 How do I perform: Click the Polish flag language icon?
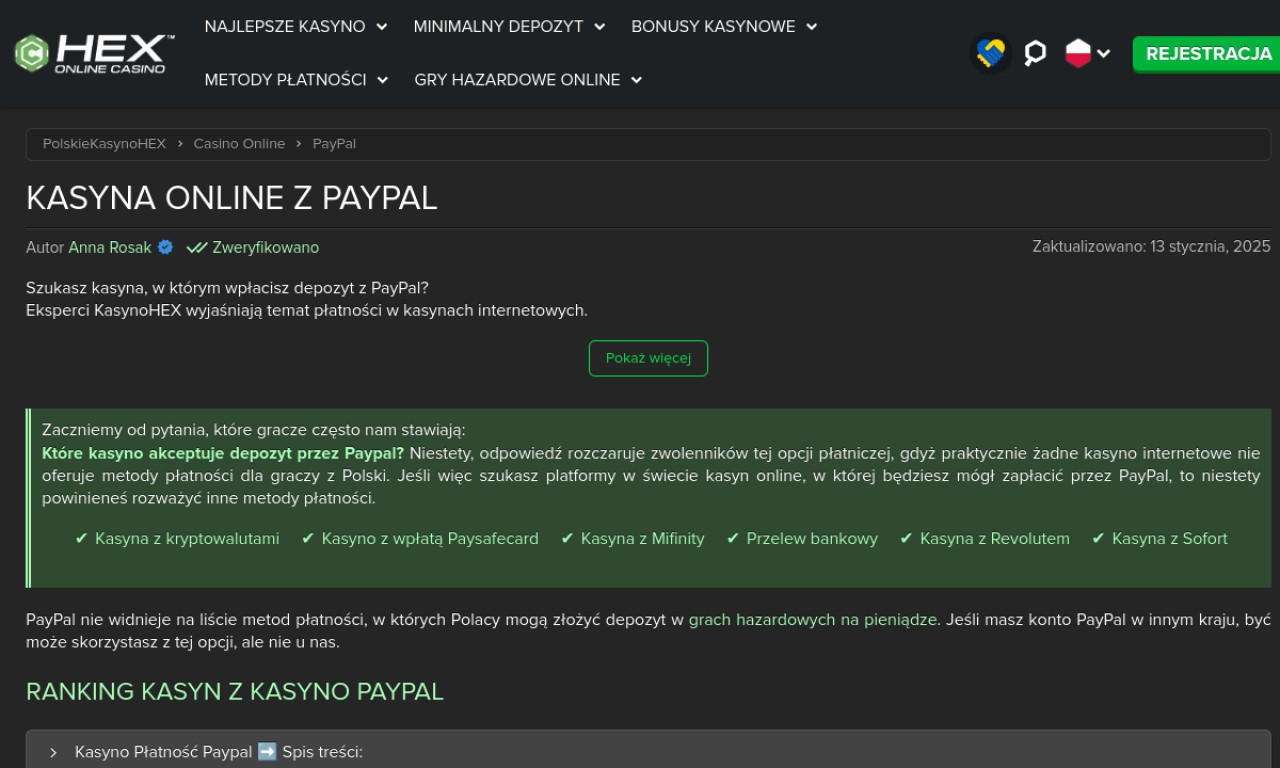point(1078,53)
